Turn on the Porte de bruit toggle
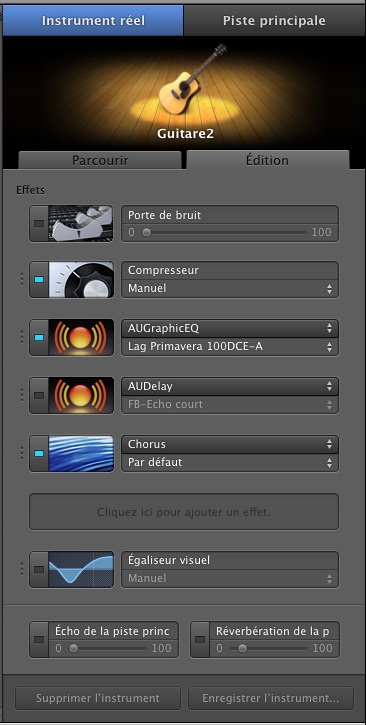 click(39, 224)
